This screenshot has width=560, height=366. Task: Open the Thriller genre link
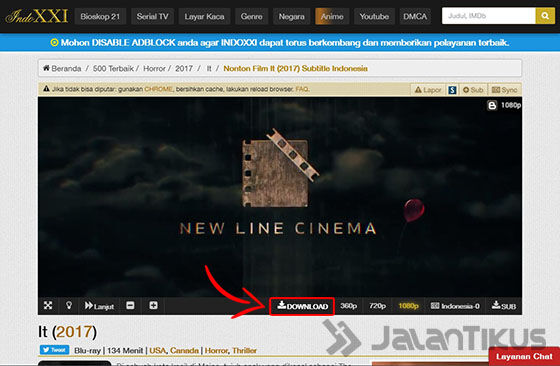click(x=244, y=350)
